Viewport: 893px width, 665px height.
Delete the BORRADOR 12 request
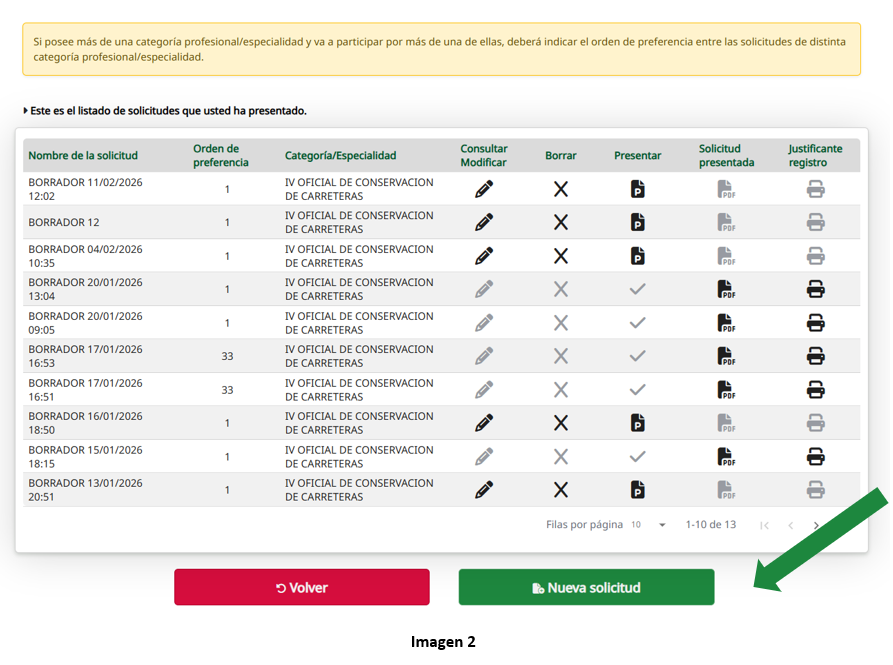tap(561, 222)
